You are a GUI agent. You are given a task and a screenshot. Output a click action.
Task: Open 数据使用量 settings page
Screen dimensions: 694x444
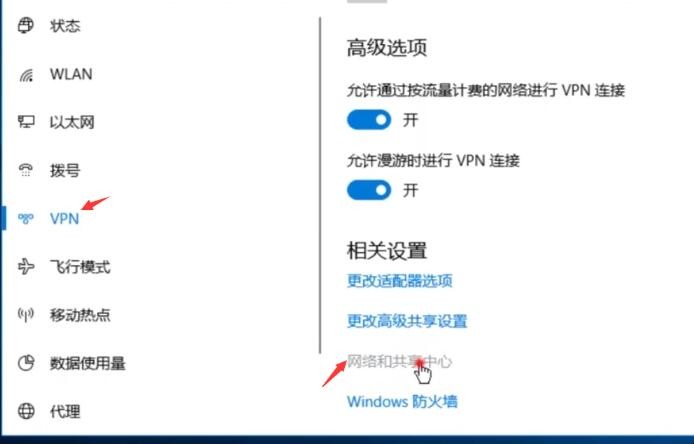88,363
